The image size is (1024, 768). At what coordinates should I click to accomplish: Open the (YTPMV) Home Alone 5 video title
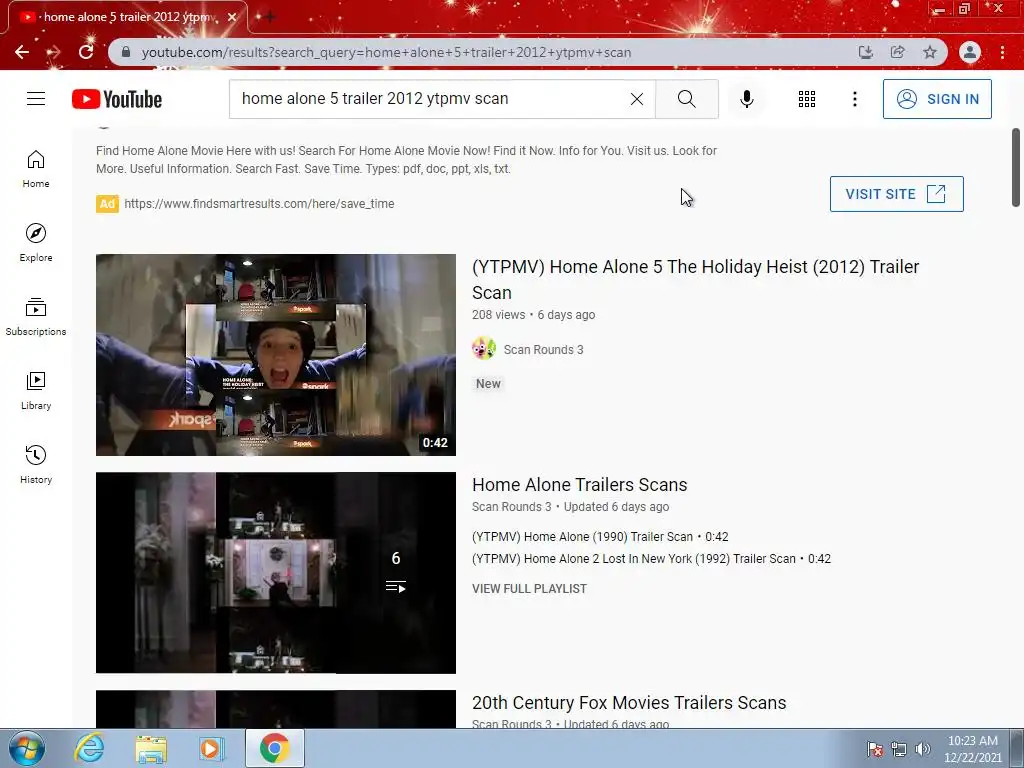696,280
